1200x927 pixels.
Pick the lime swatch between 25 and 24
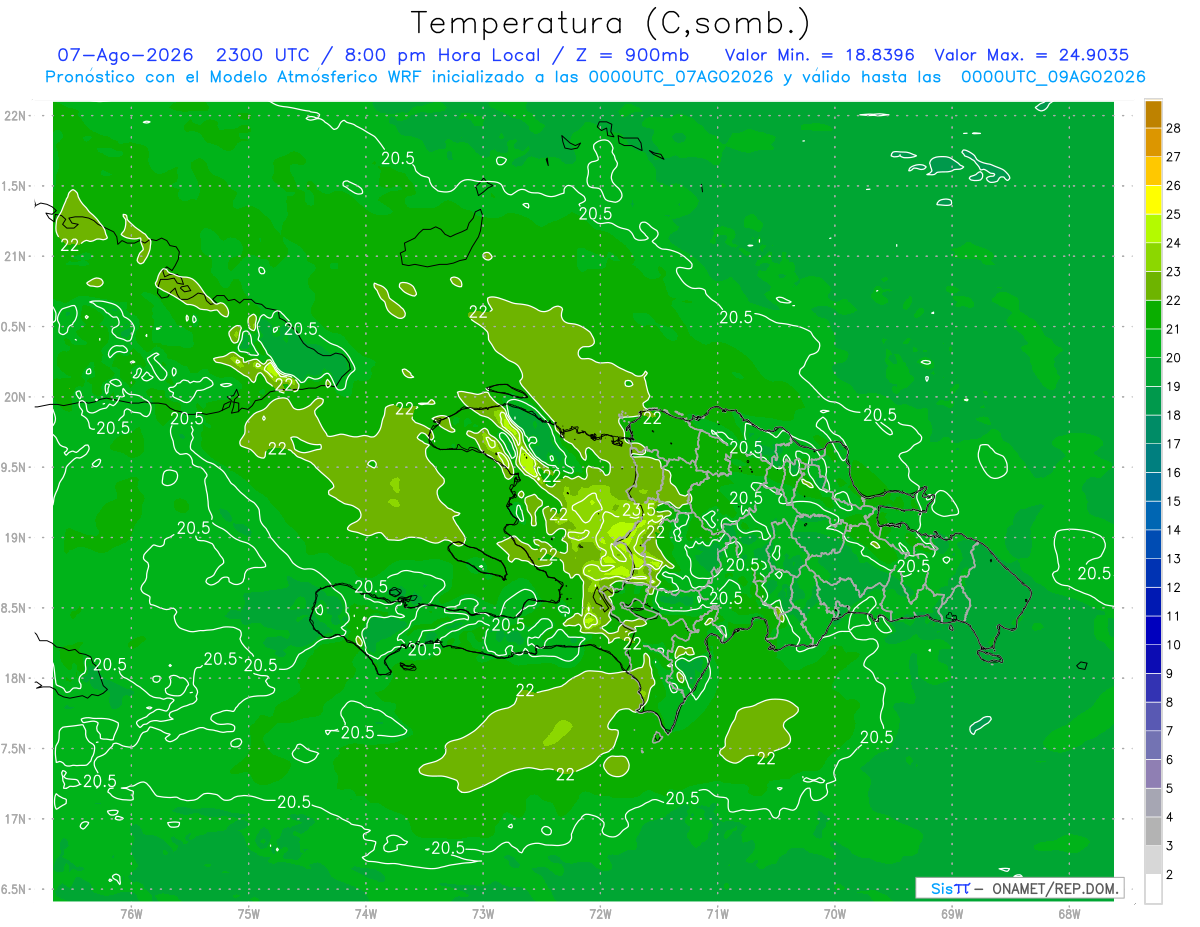(1153, 228)
